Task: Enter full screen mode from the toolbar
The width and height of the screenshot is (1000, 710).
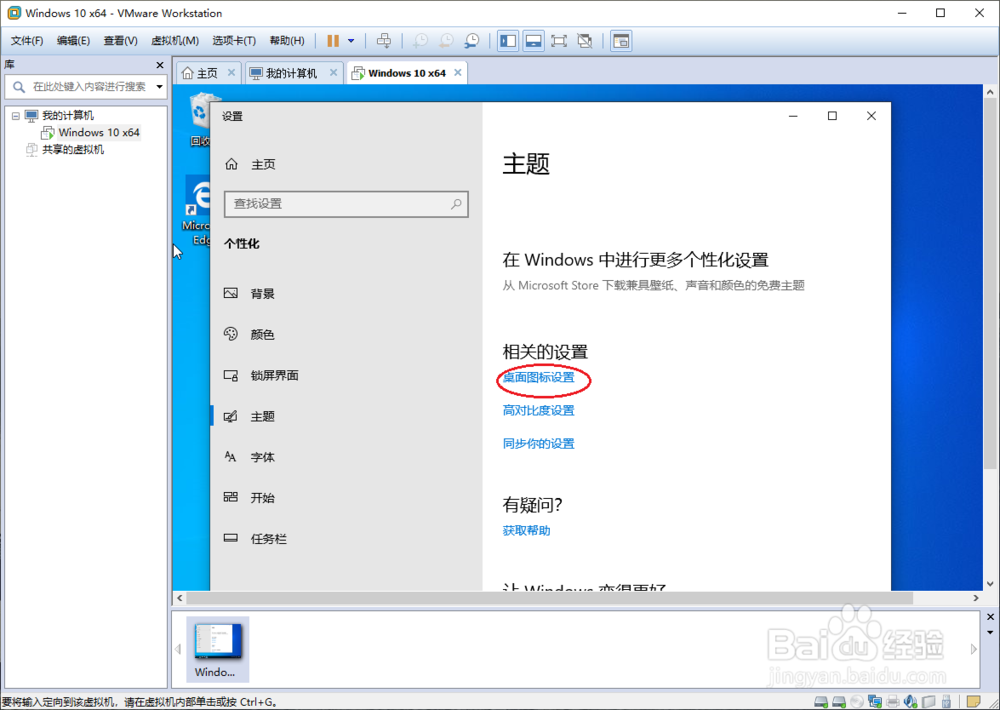Action: pyautogui.click(x=559, y=41)
